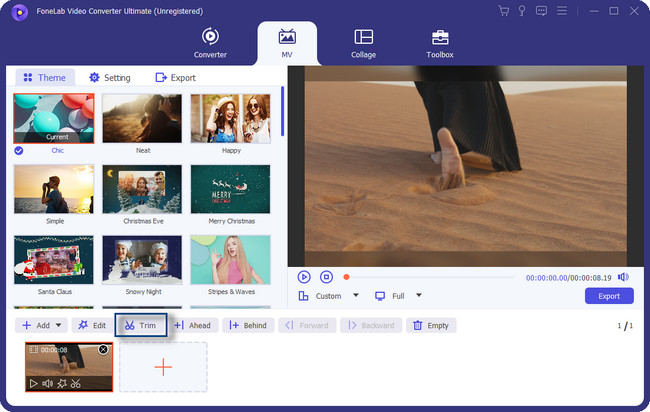Image resolution: width=650 pixels, height=412 pixels.
Task: Switch to the Collage tab
Action: click(363, 43)
